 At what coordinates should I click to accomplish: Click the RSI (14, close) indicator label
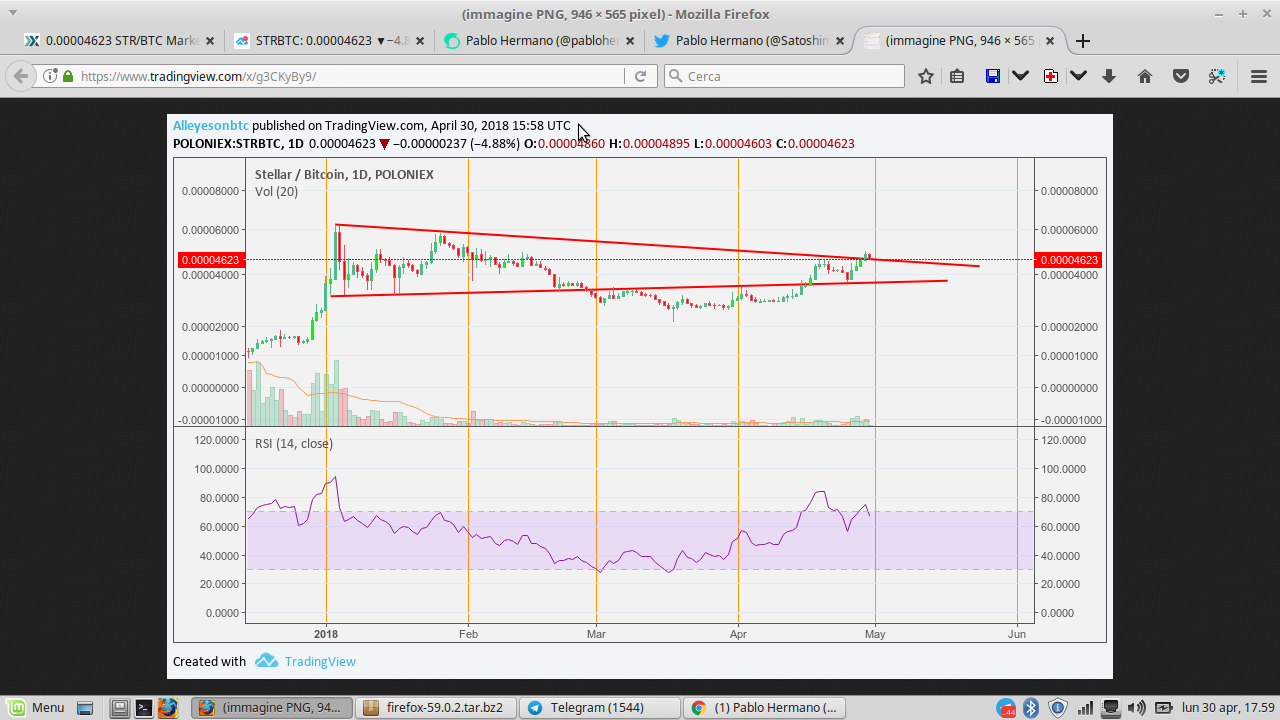(294, 443)
